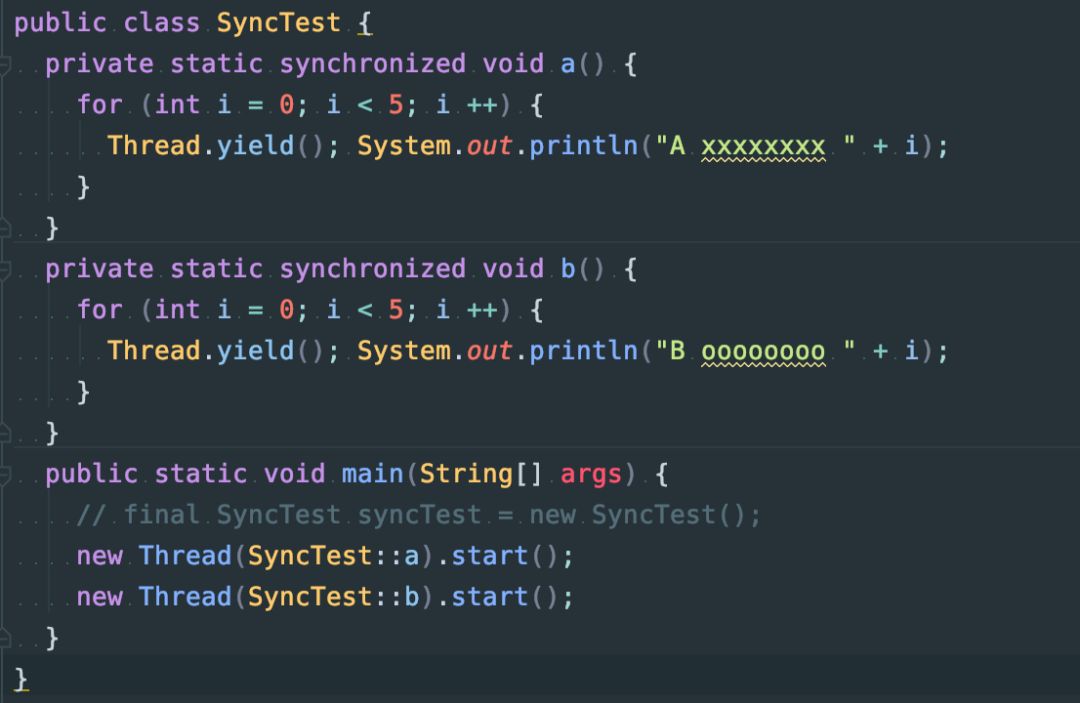Image resolution: width=1080 pixels, height=703 pixels.
Task: Click "int" keyword in method a loop
Action: [177, 105]
